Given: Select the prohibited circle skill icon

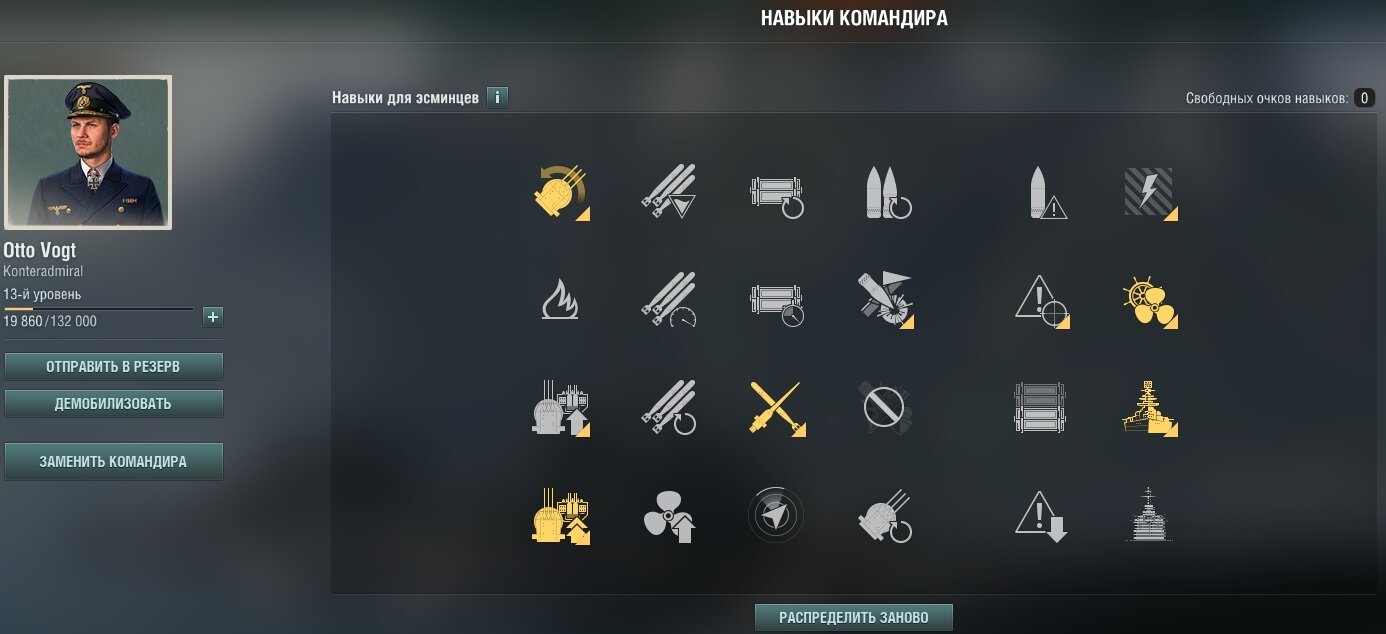Looking at the screenshot, I should point(885,408).
